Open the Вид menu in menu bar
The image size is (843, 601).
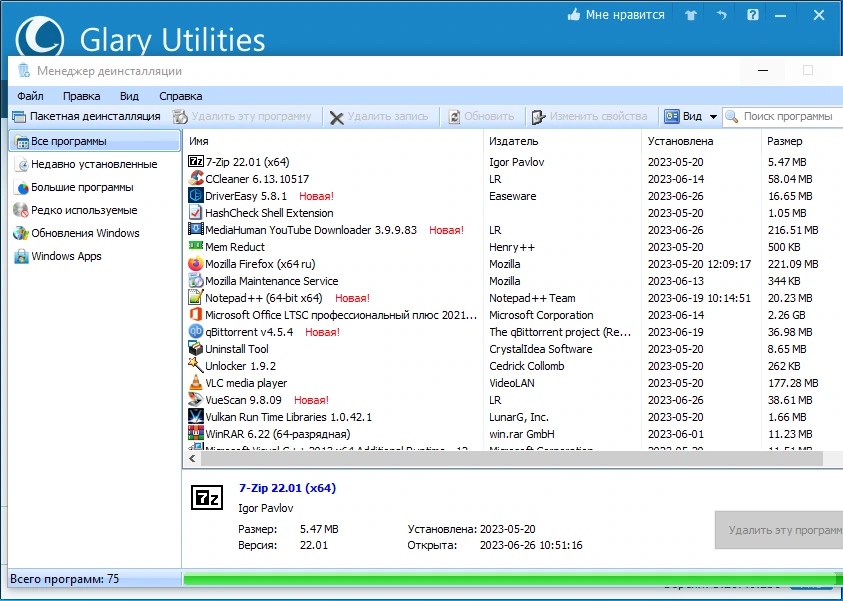[129, 96]
